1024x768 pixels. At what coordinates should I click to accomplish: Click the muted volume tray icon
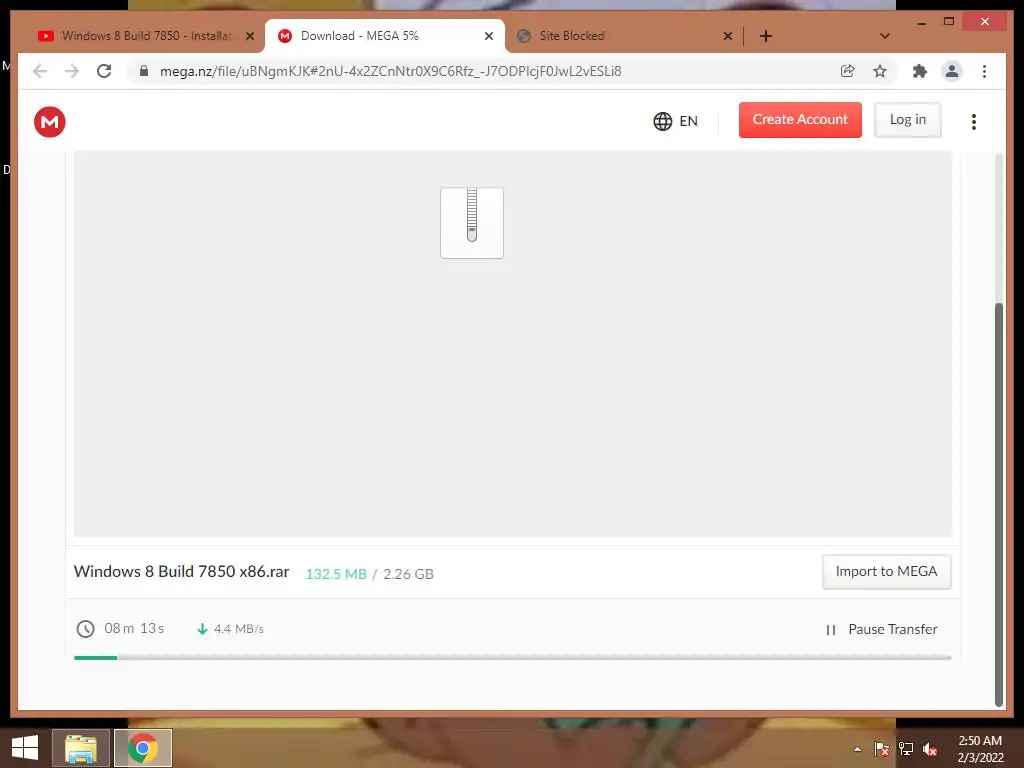(930, 749)
